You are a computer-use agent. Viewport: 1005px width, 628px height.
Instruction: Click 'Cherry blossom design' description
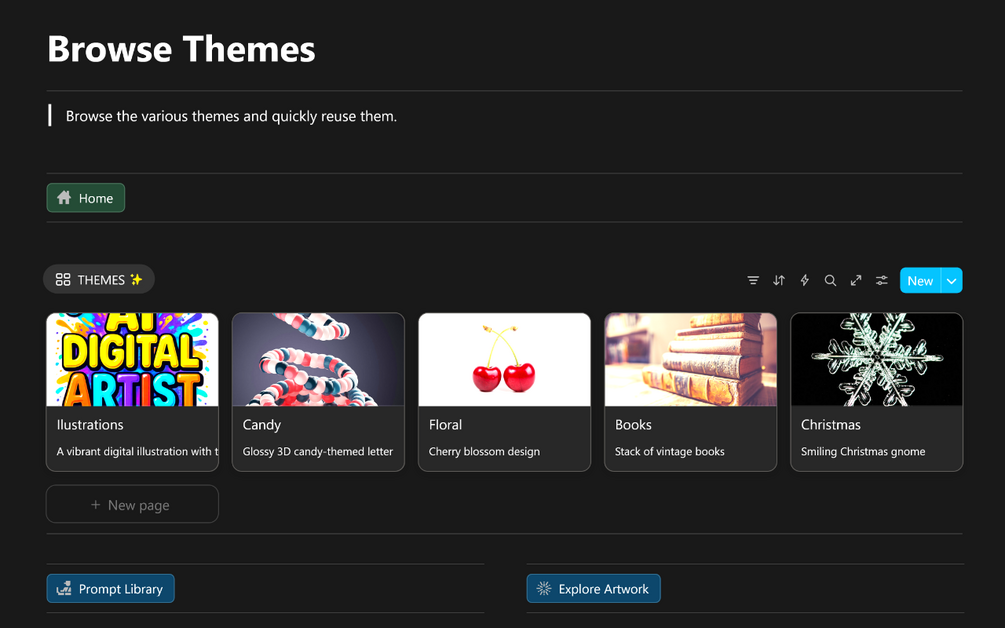coord(484,452)
